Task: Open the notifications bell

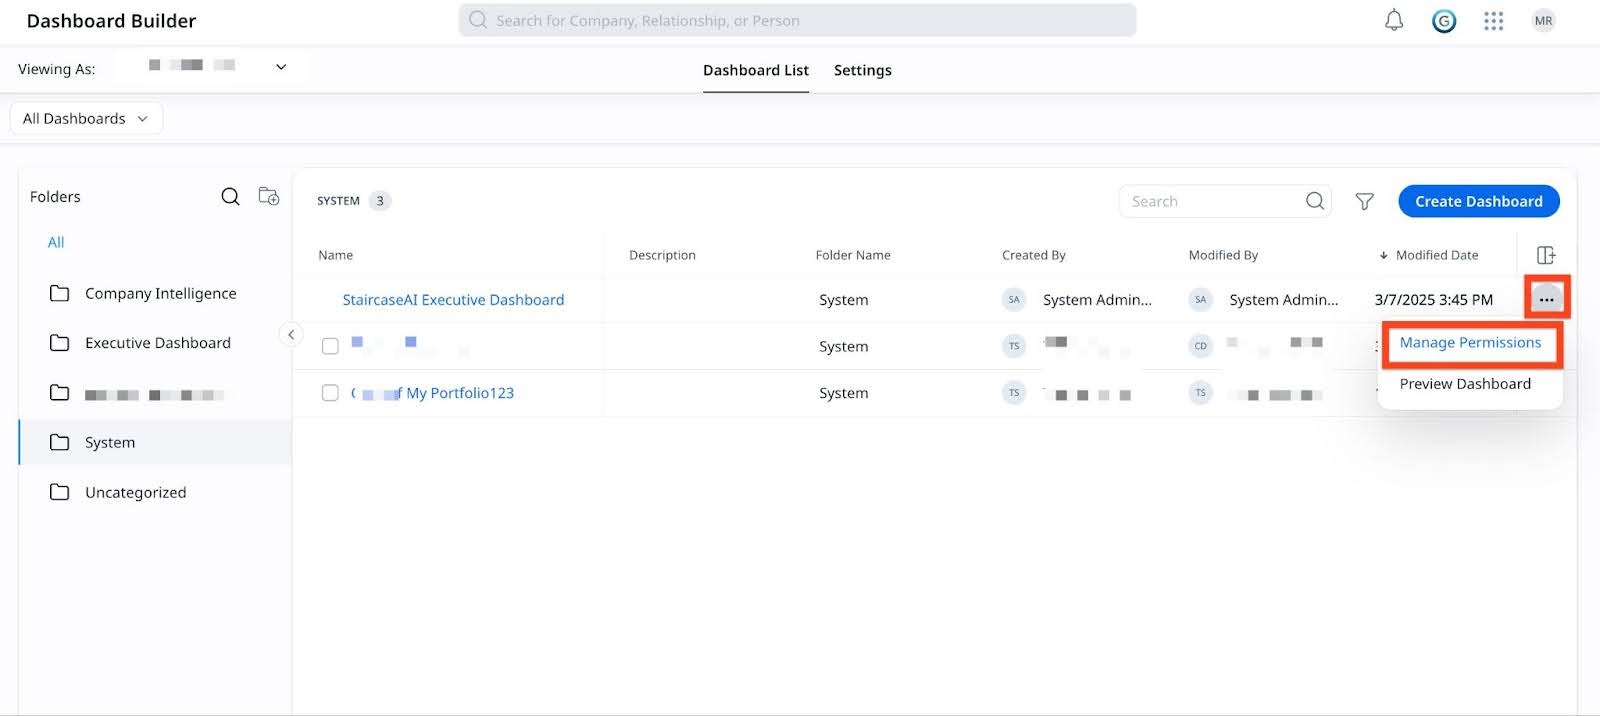Action: (1394, 20)
